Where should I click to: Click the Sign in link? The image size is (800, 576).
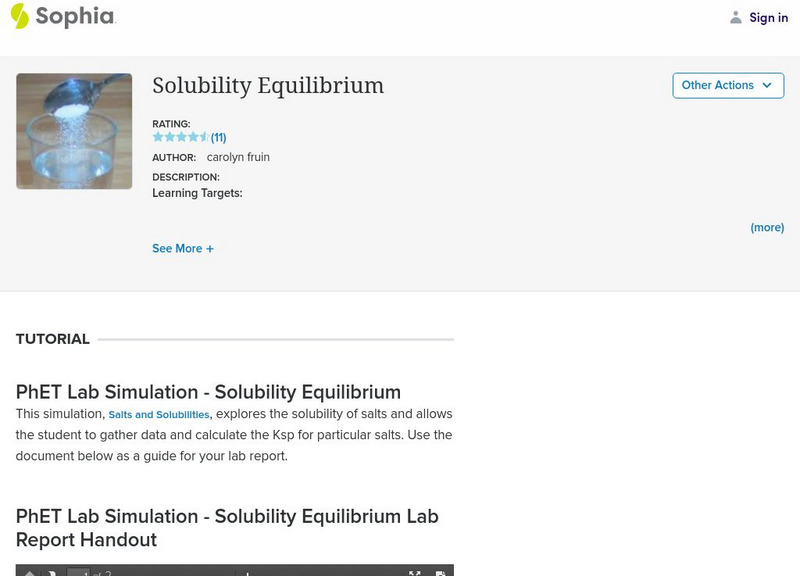(x=768, y=18)
